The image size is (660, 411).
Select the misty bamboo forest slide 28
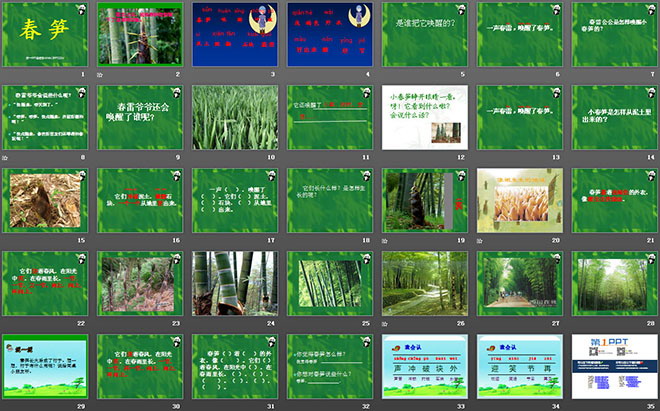614,283
